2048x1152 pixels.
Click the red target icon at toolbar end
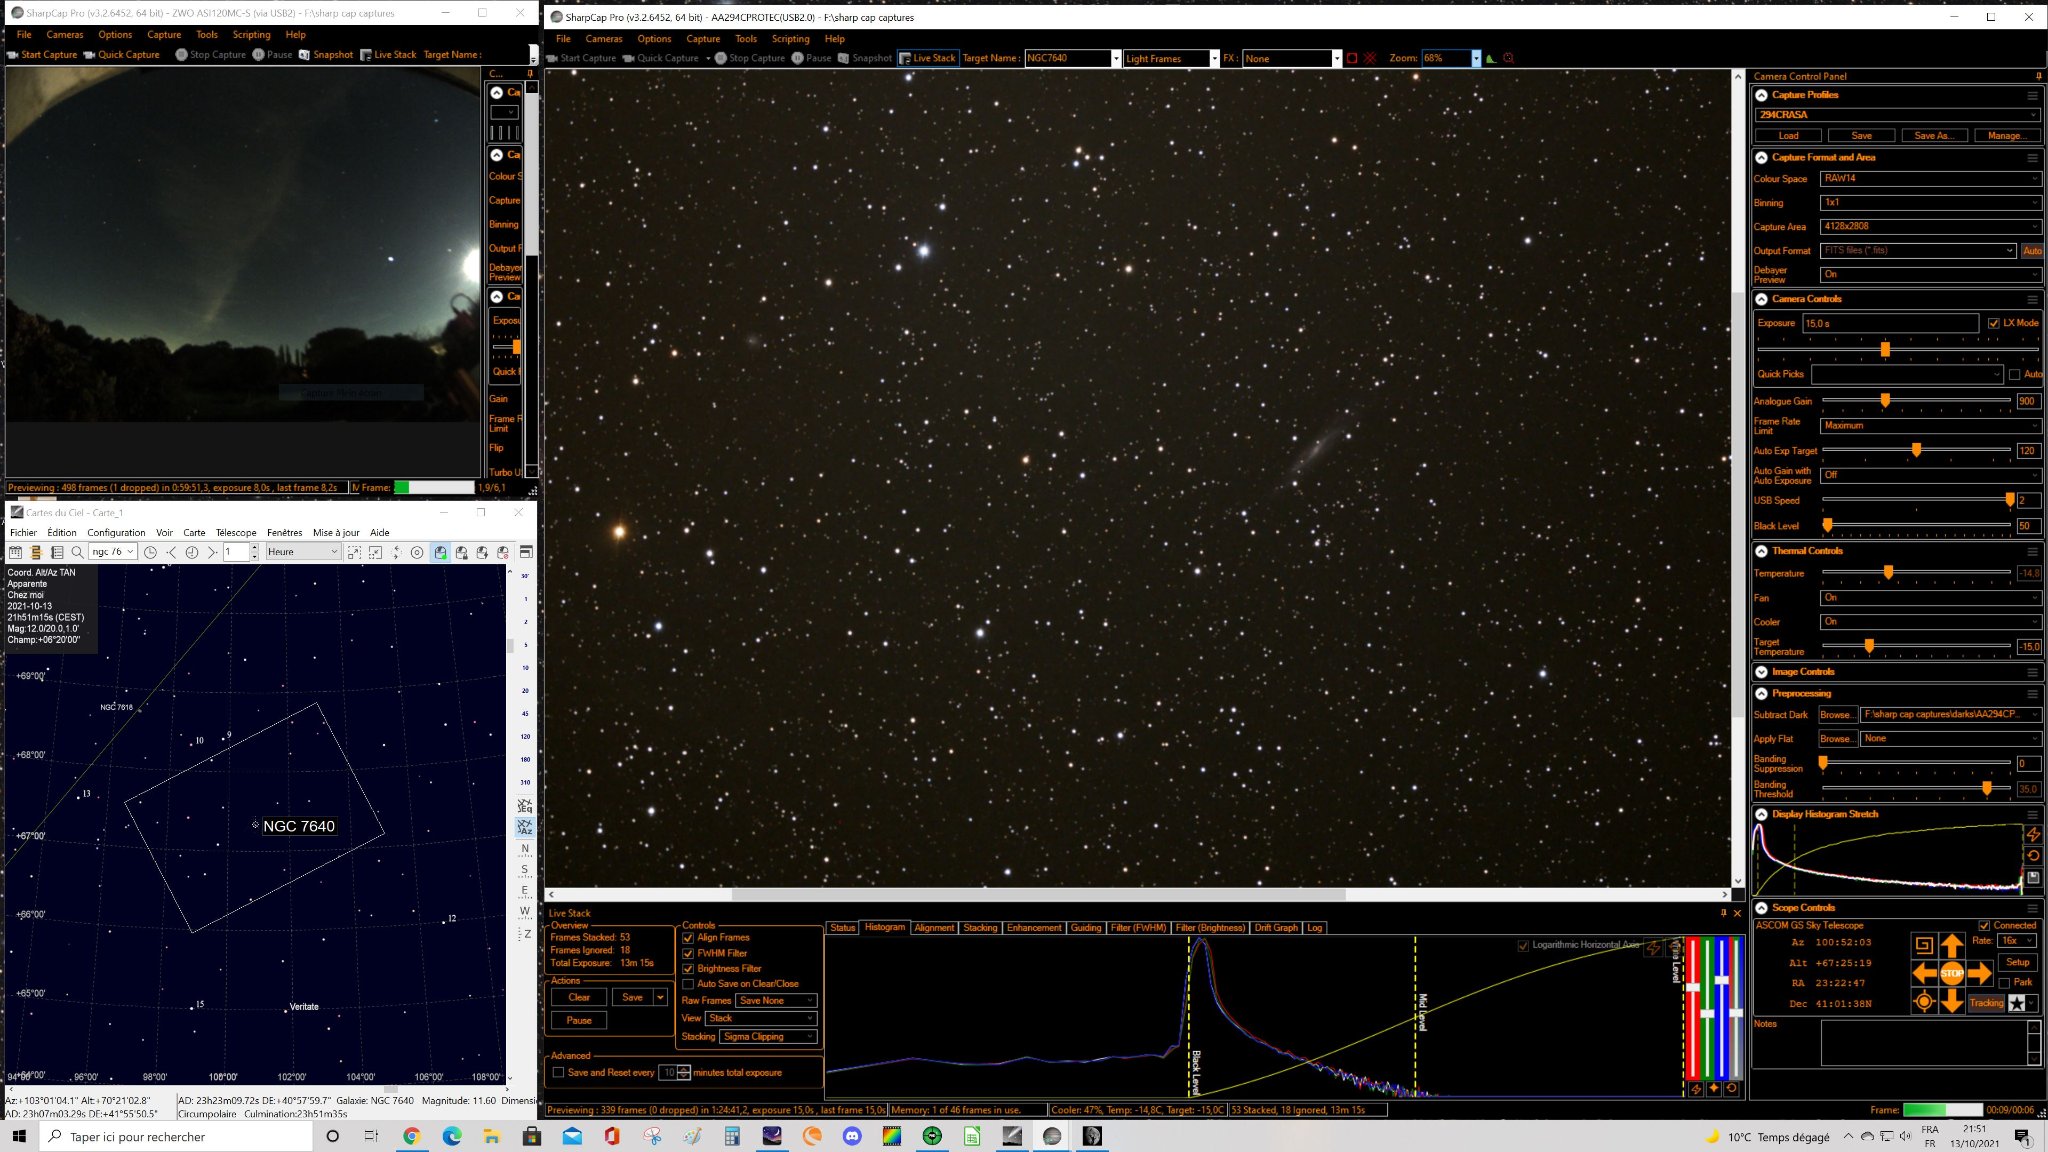tap(1509, 58)
